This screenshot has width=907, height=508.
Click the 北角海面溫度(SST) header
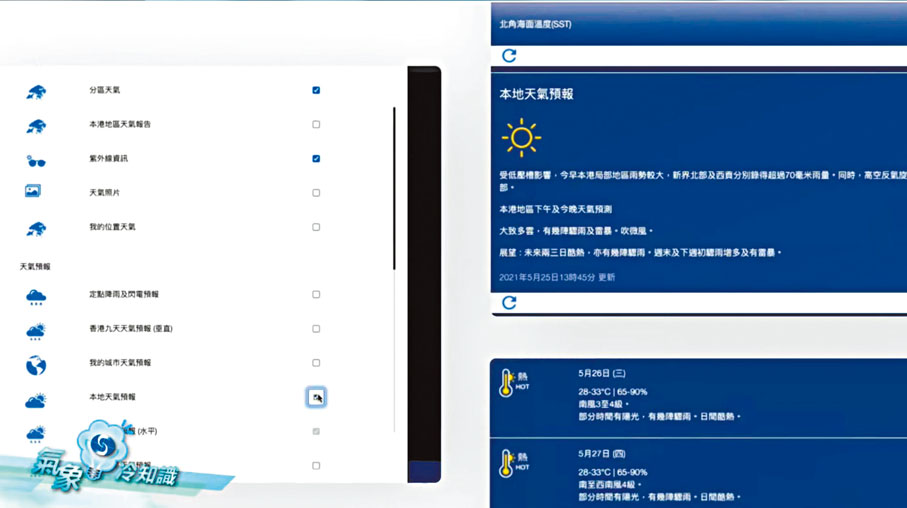tap(535, 23)
